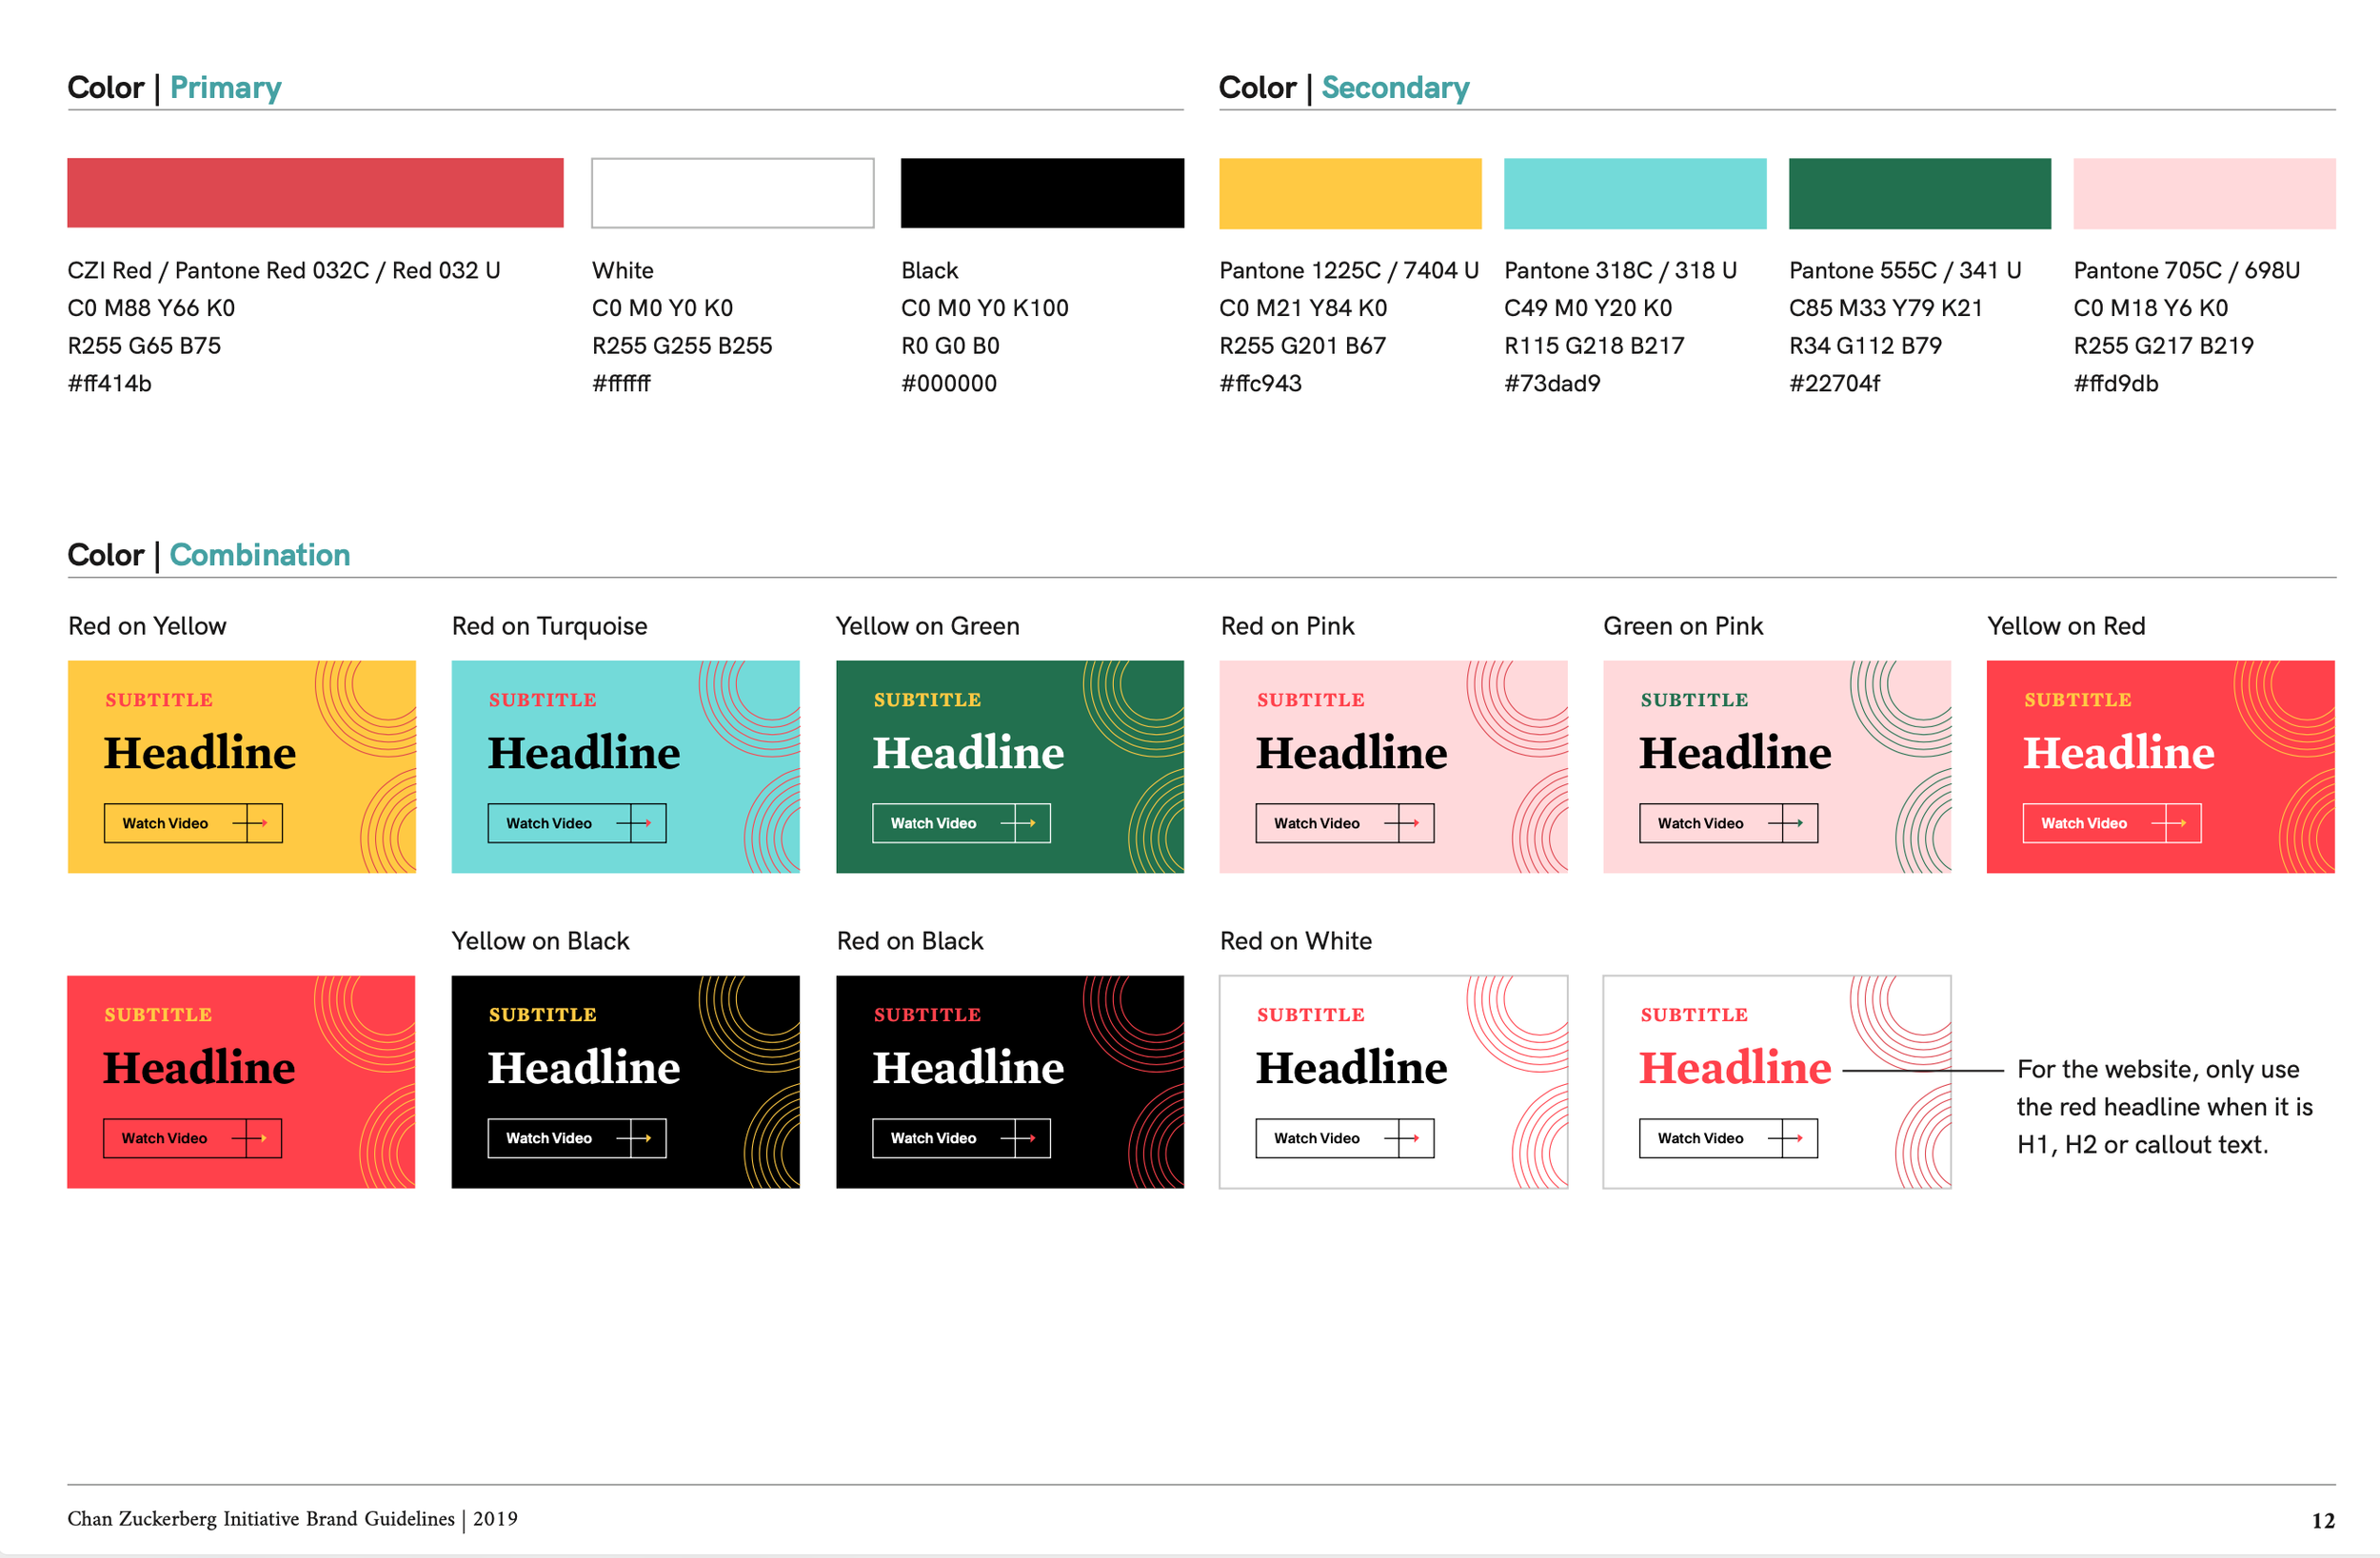Click the Color Combination section heading
This screenshot has width=2380, height=1558.
pos(209,555)
